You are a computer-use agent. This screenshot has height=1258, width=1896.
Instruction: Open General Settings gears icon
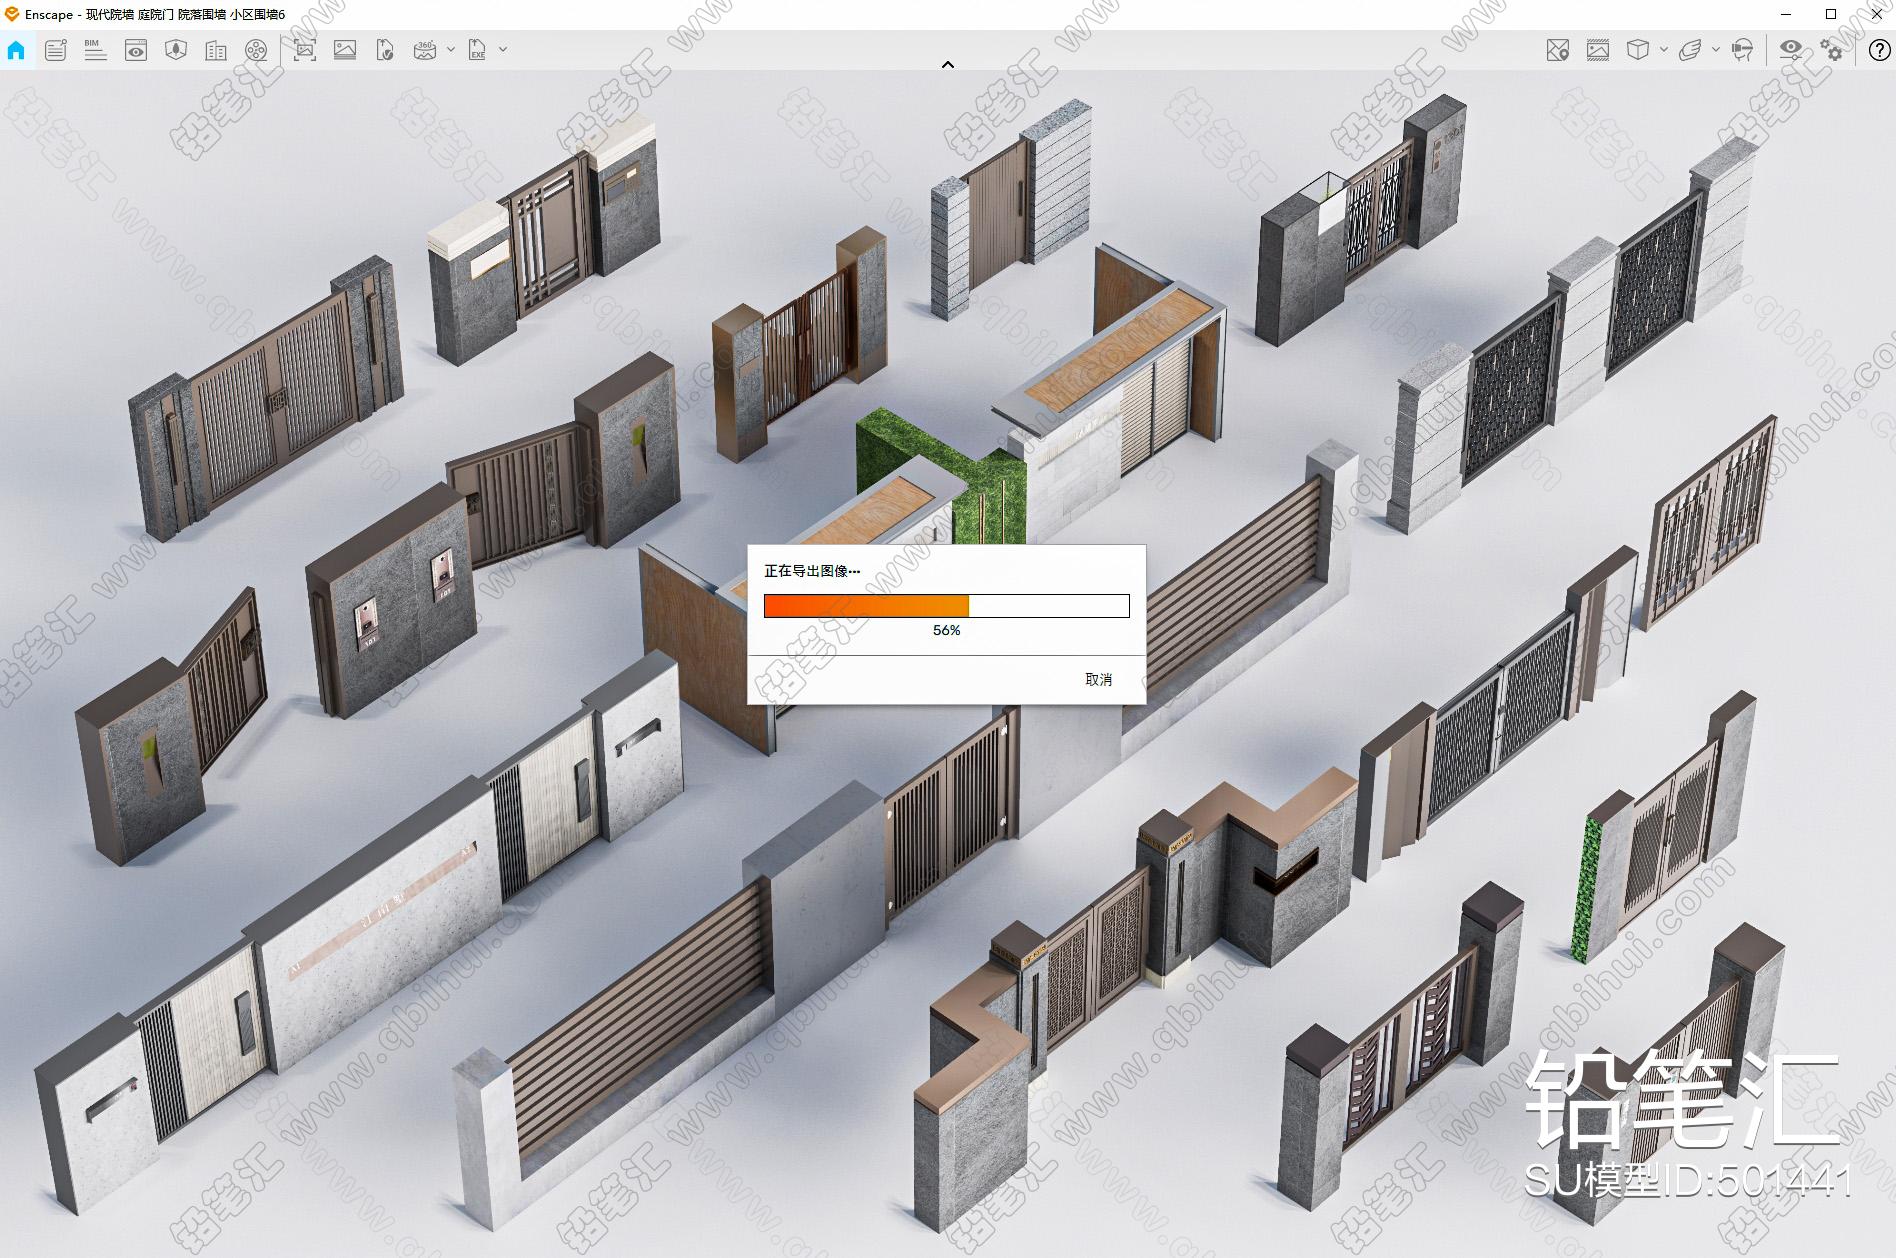coord(1831,50)
